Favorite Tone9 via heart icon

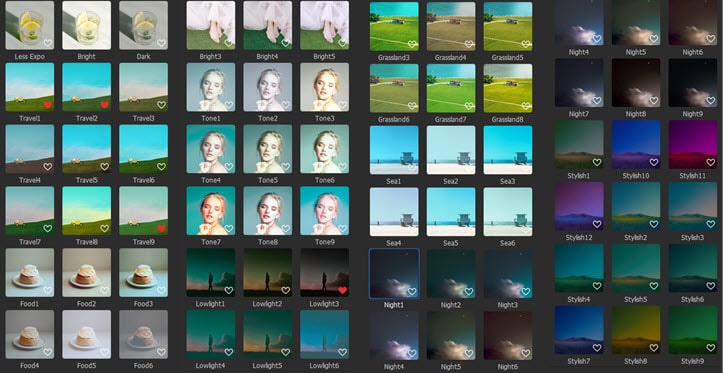pos(342,228)
